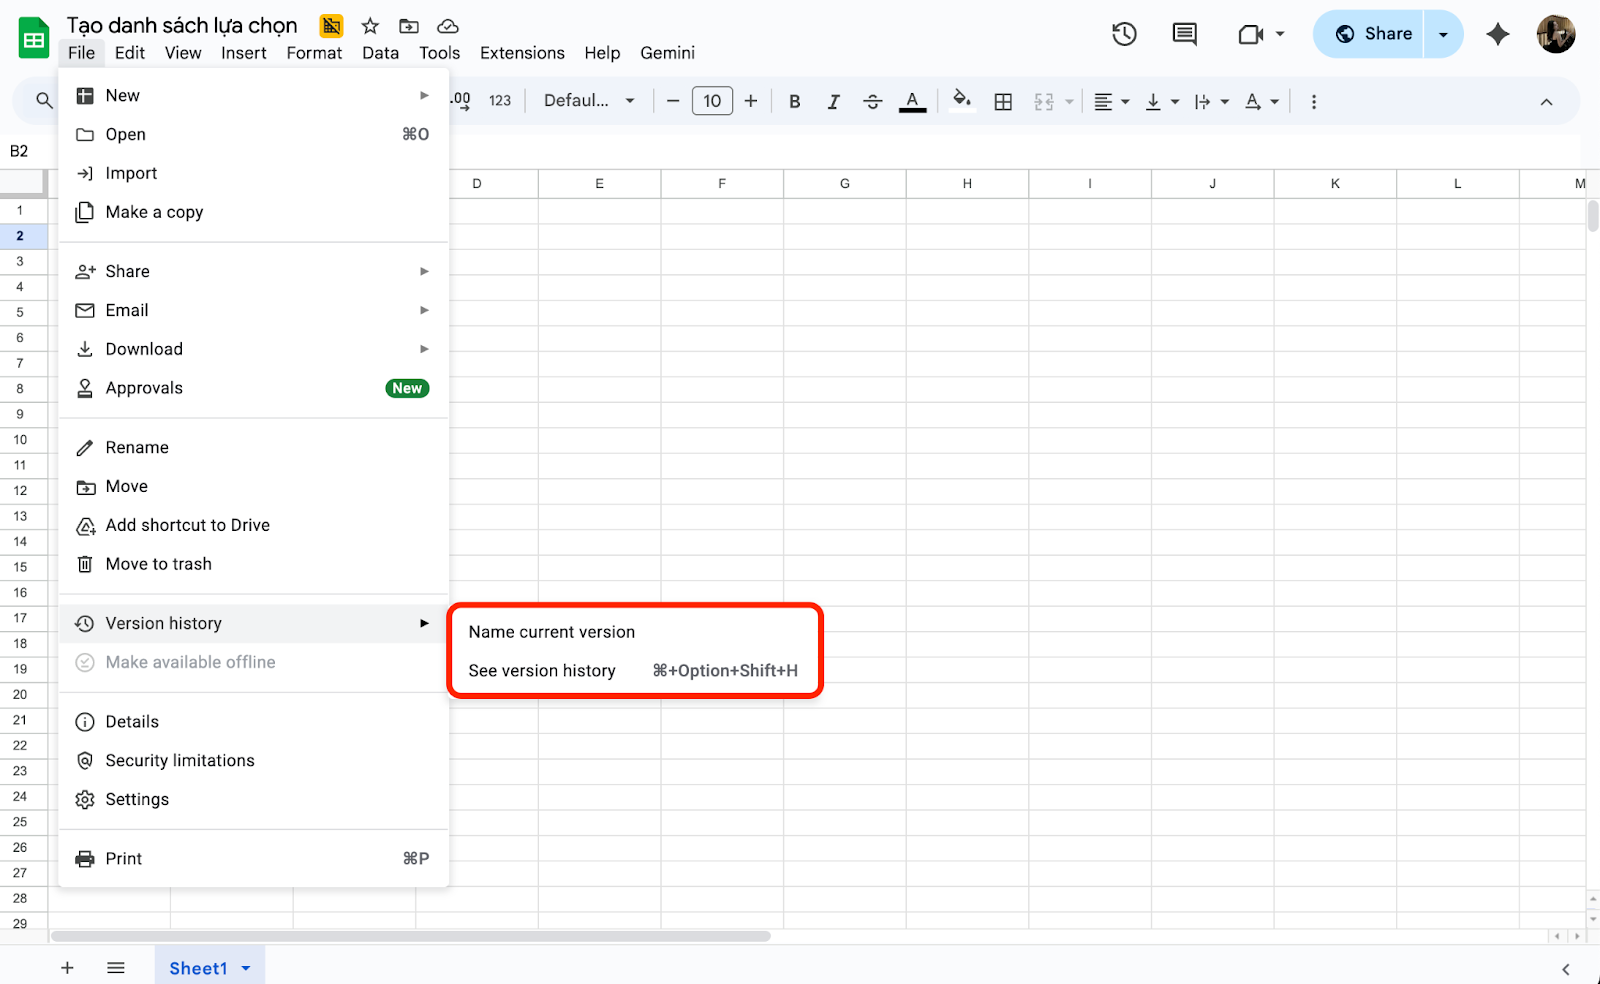
Task: Add a new sheet with plus icon
Action: (67, 967)
